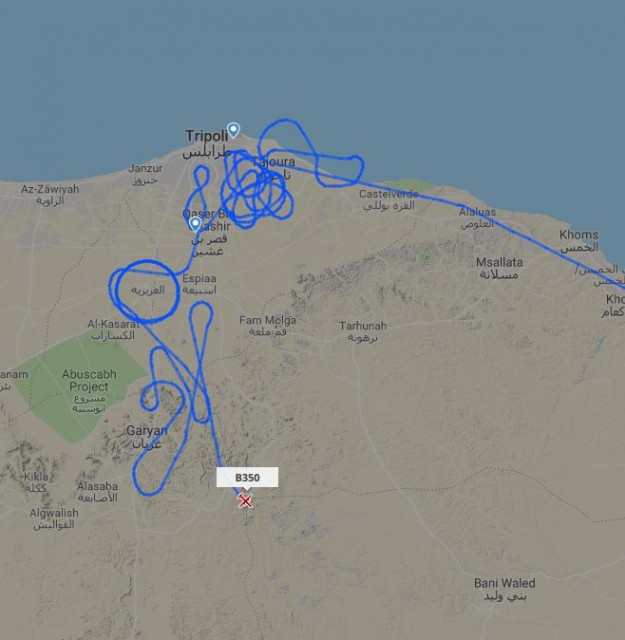Click the Khoms city label

(x=578, y=235)
